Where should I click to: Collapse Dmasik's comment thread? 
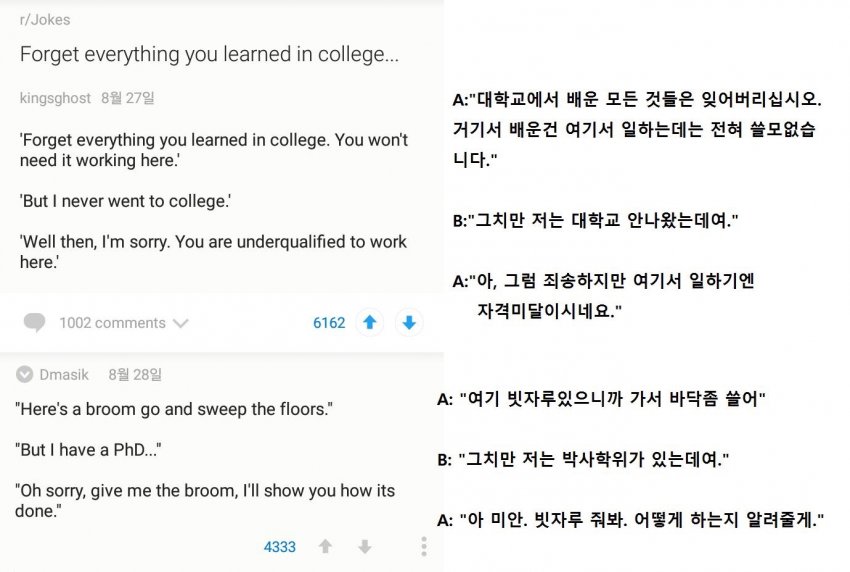click(x=24, y=375)
